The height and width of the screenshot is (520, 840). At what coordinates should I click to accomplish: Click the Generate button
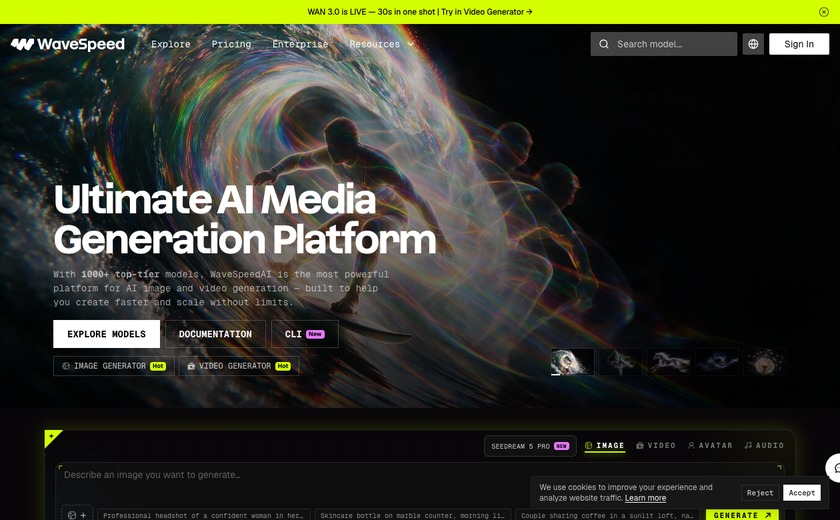[x=742, y=515]
